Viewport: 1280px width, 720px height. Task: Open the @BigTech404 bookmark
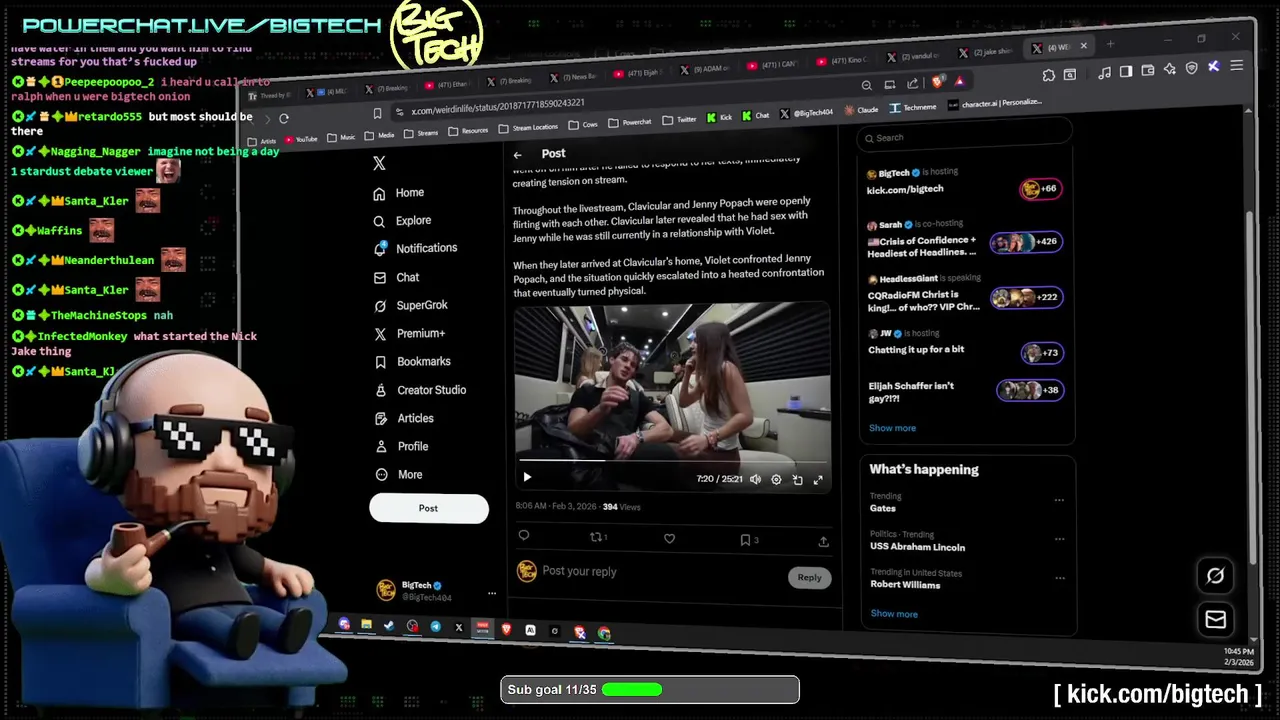806,113
